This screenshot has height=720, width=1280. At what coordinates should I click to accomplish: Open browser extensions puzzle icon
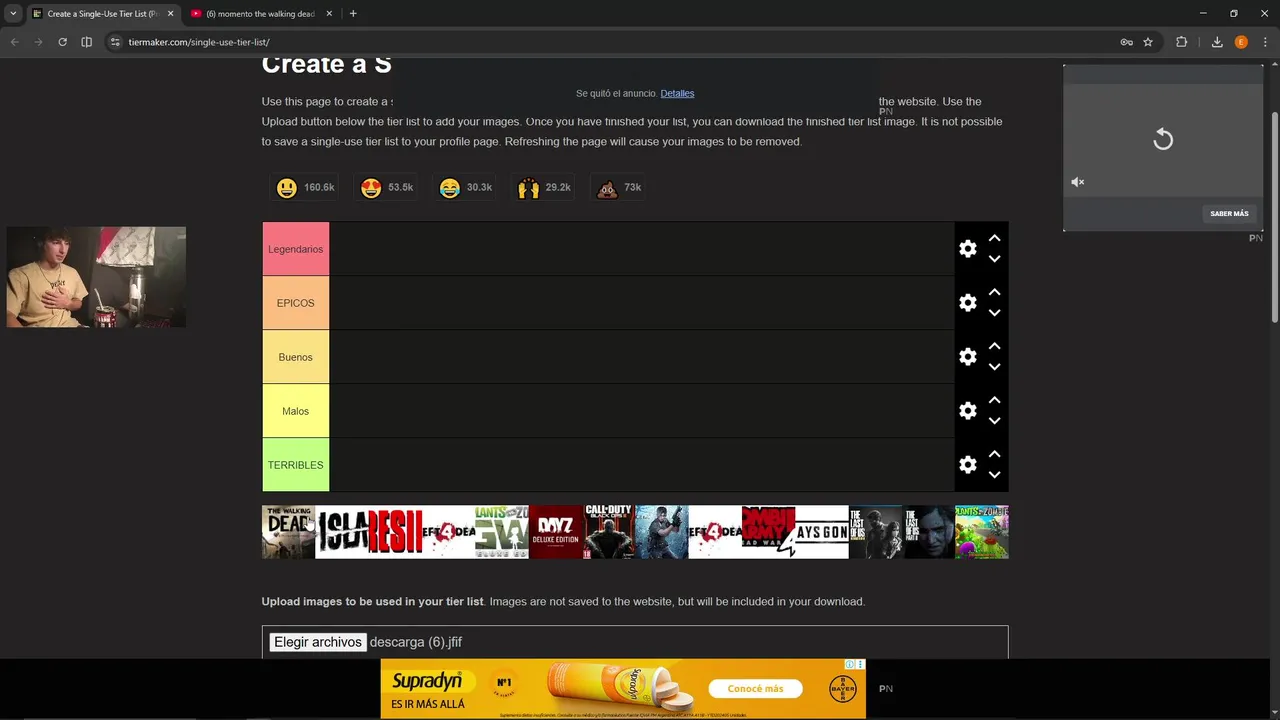(1181, 42)
